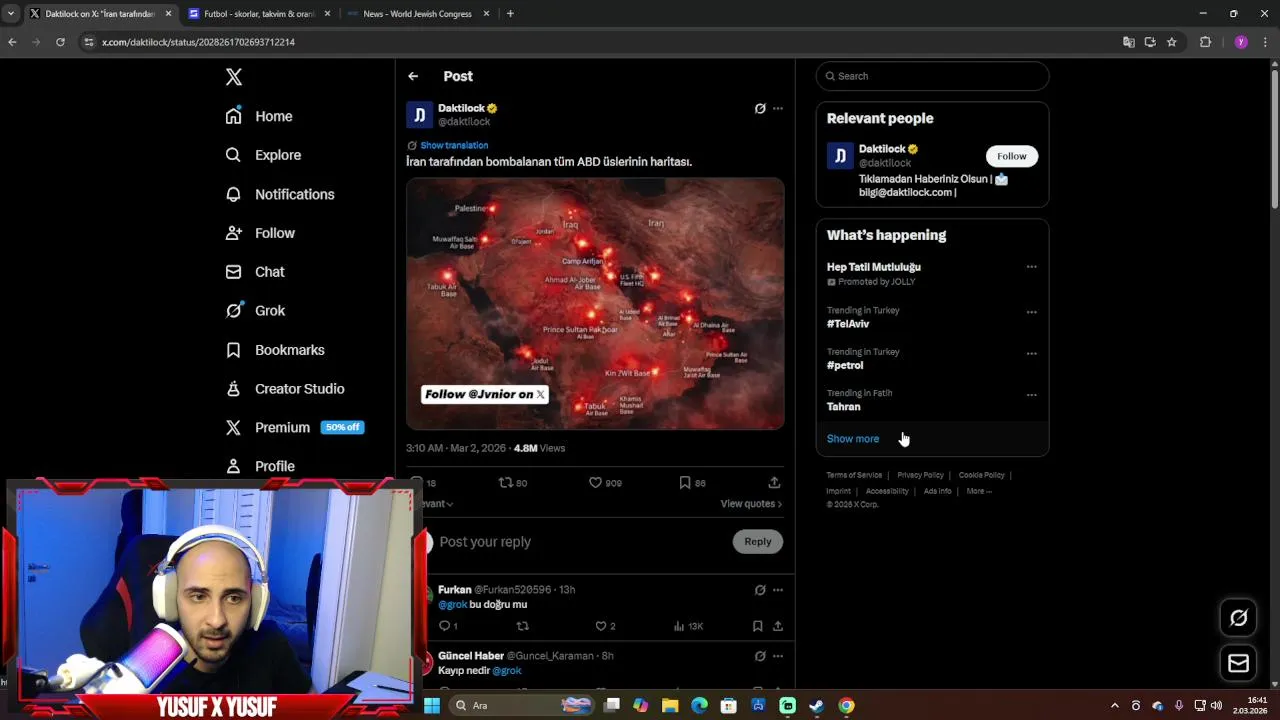Click the address bar URL
1280x720 pixels.
point(198,42)
